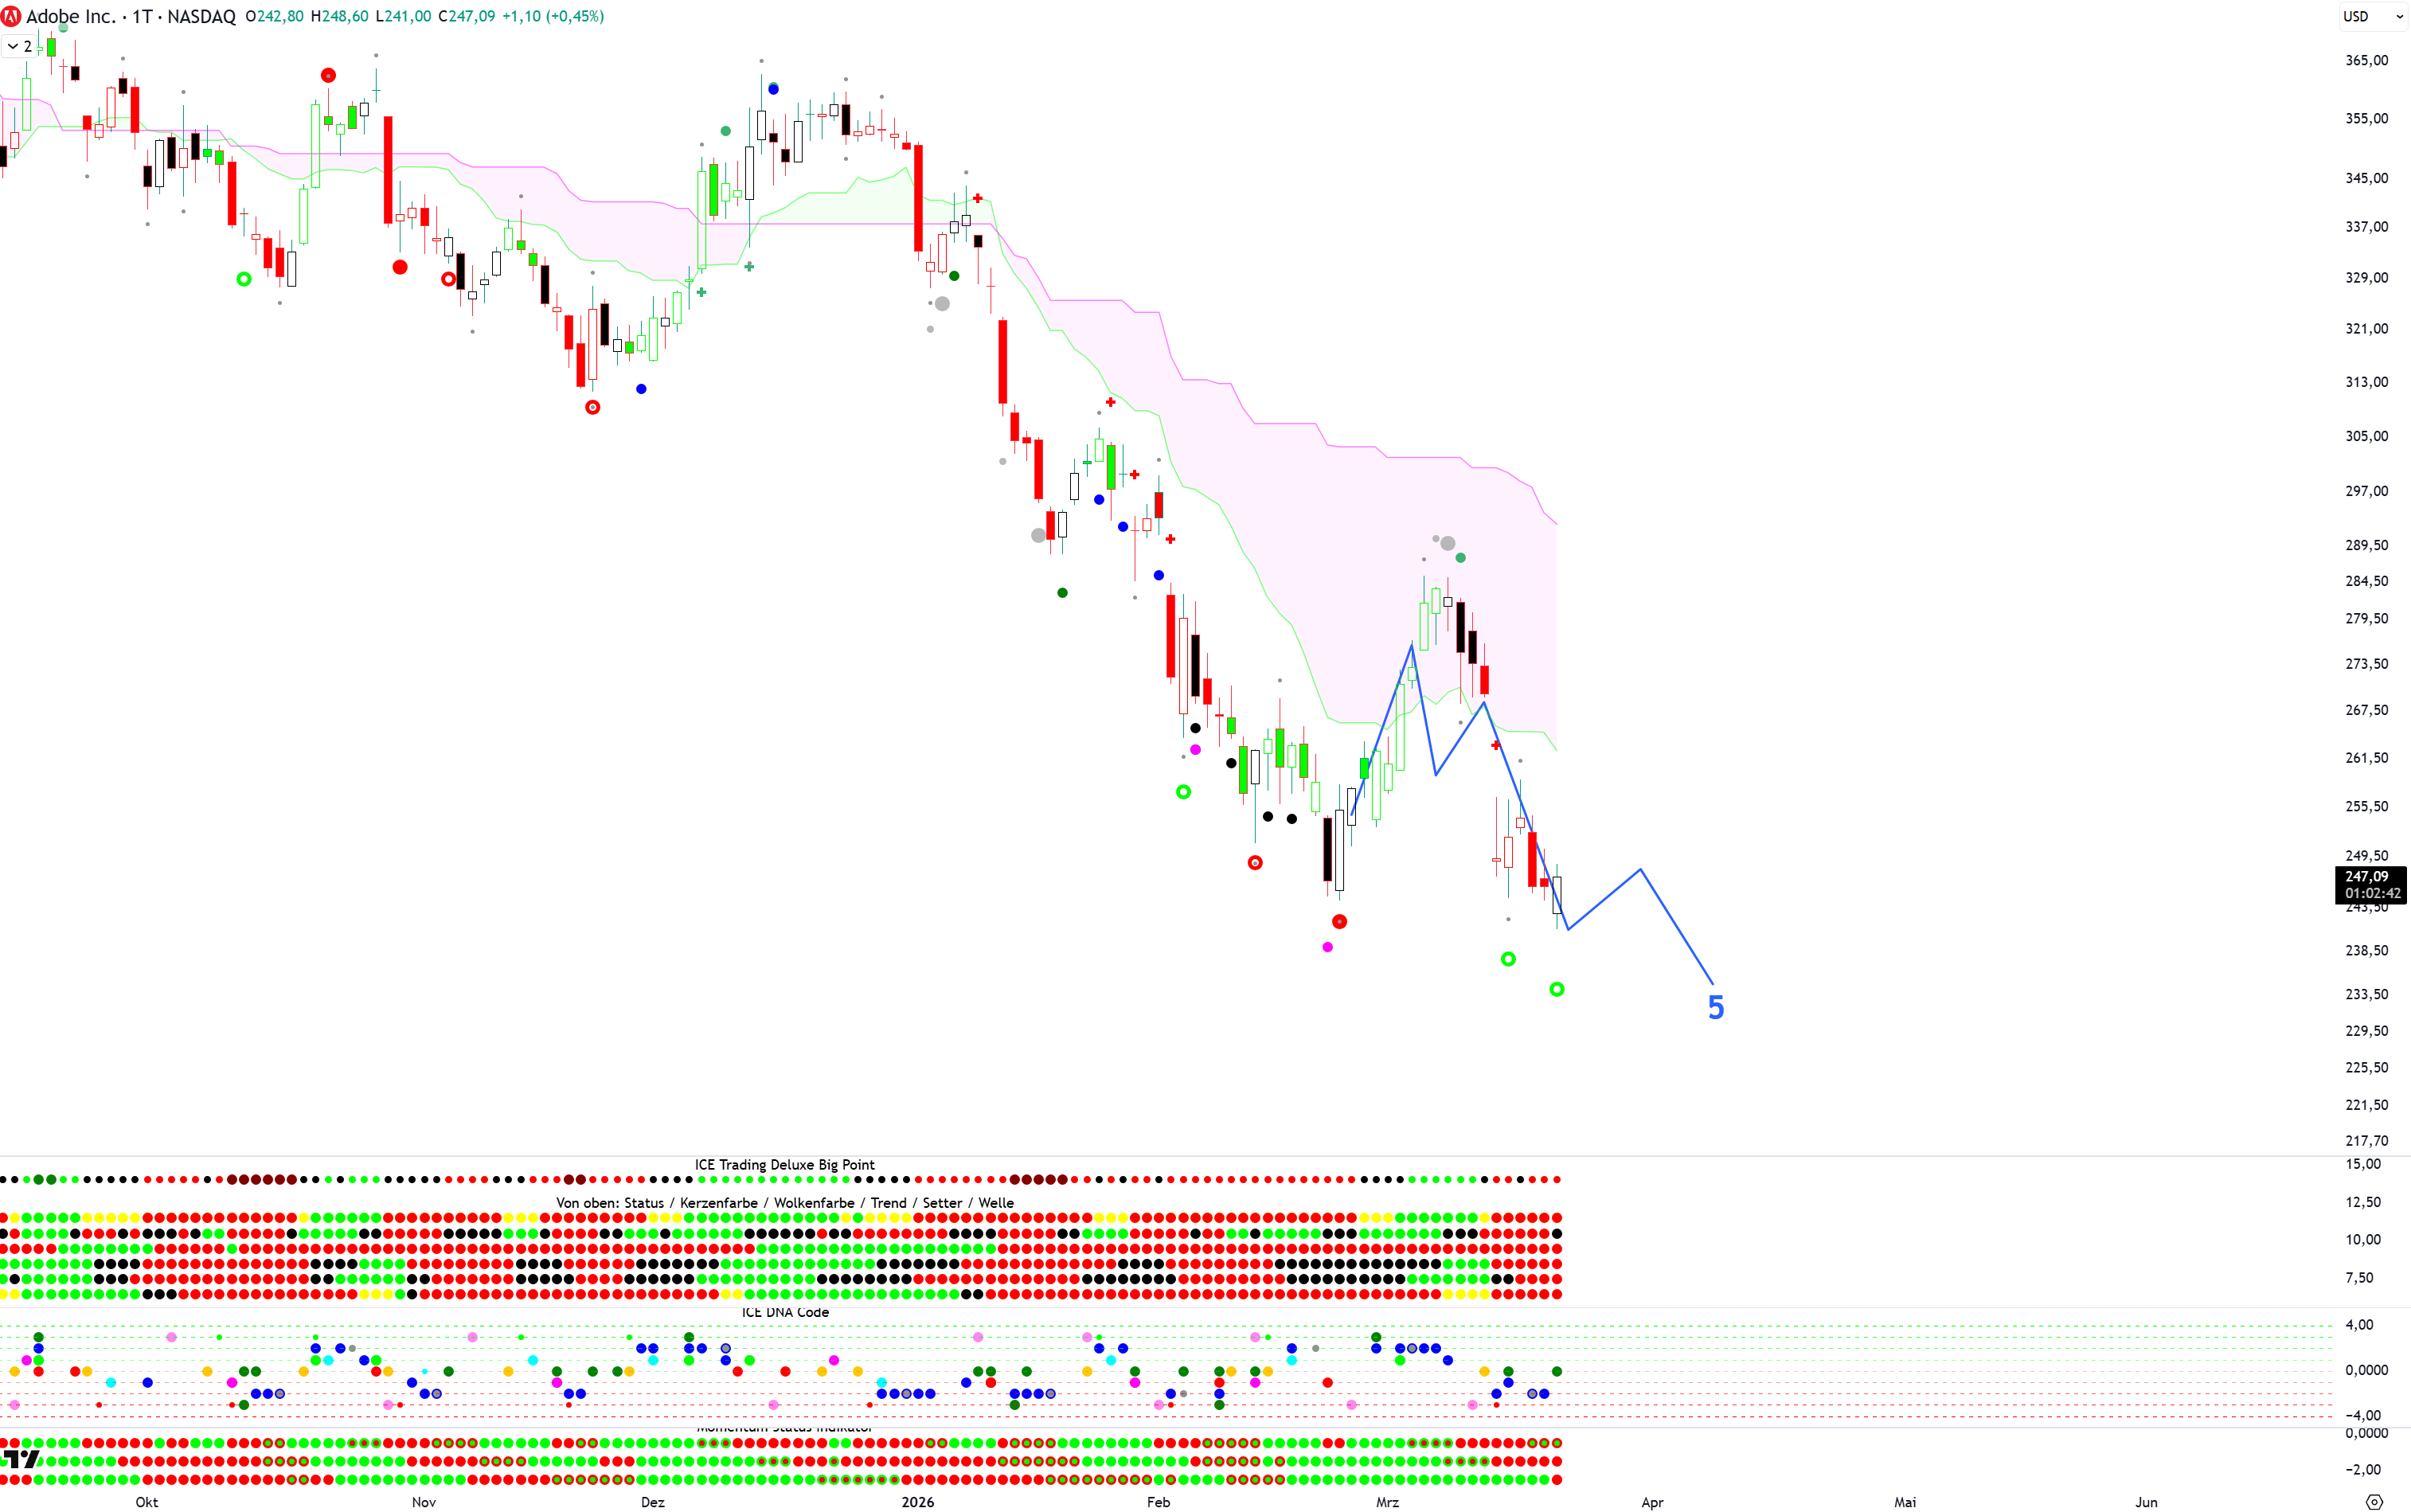Click the 2026 label on time axis
Viewport: 2411px width, 1512px height.
point(917,1502)
